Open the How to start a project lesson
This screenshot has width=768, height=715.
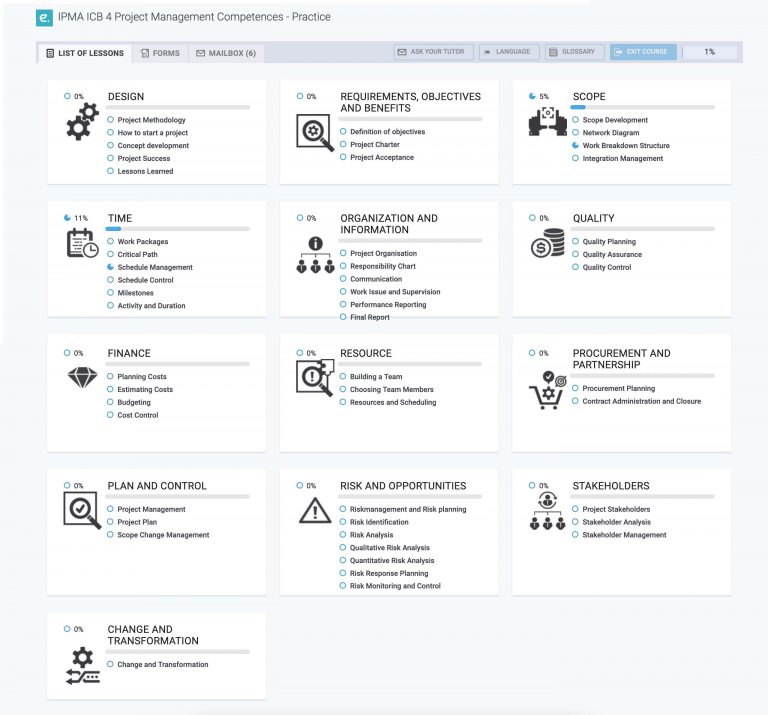pyautogui.click(x=153, y=133)
